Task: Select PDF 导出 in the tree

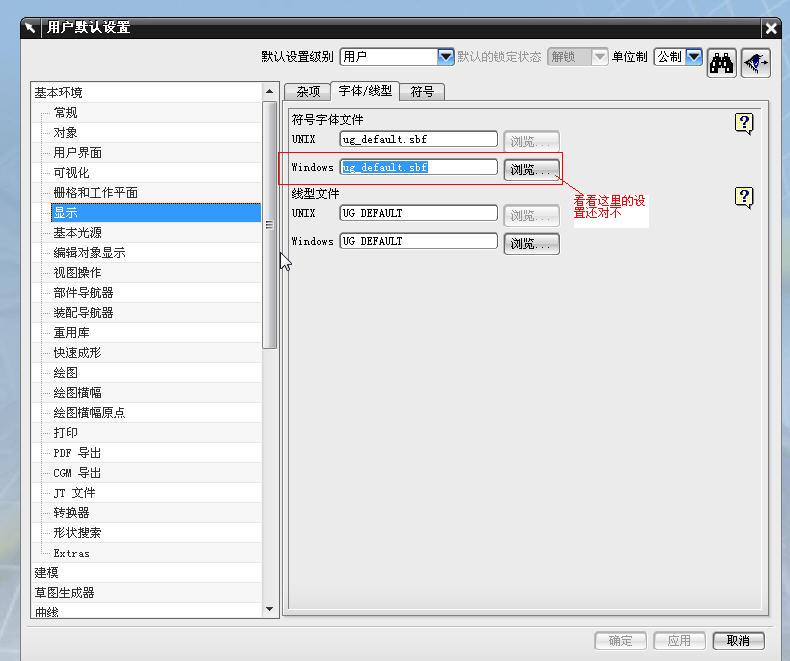Action: 78,453
